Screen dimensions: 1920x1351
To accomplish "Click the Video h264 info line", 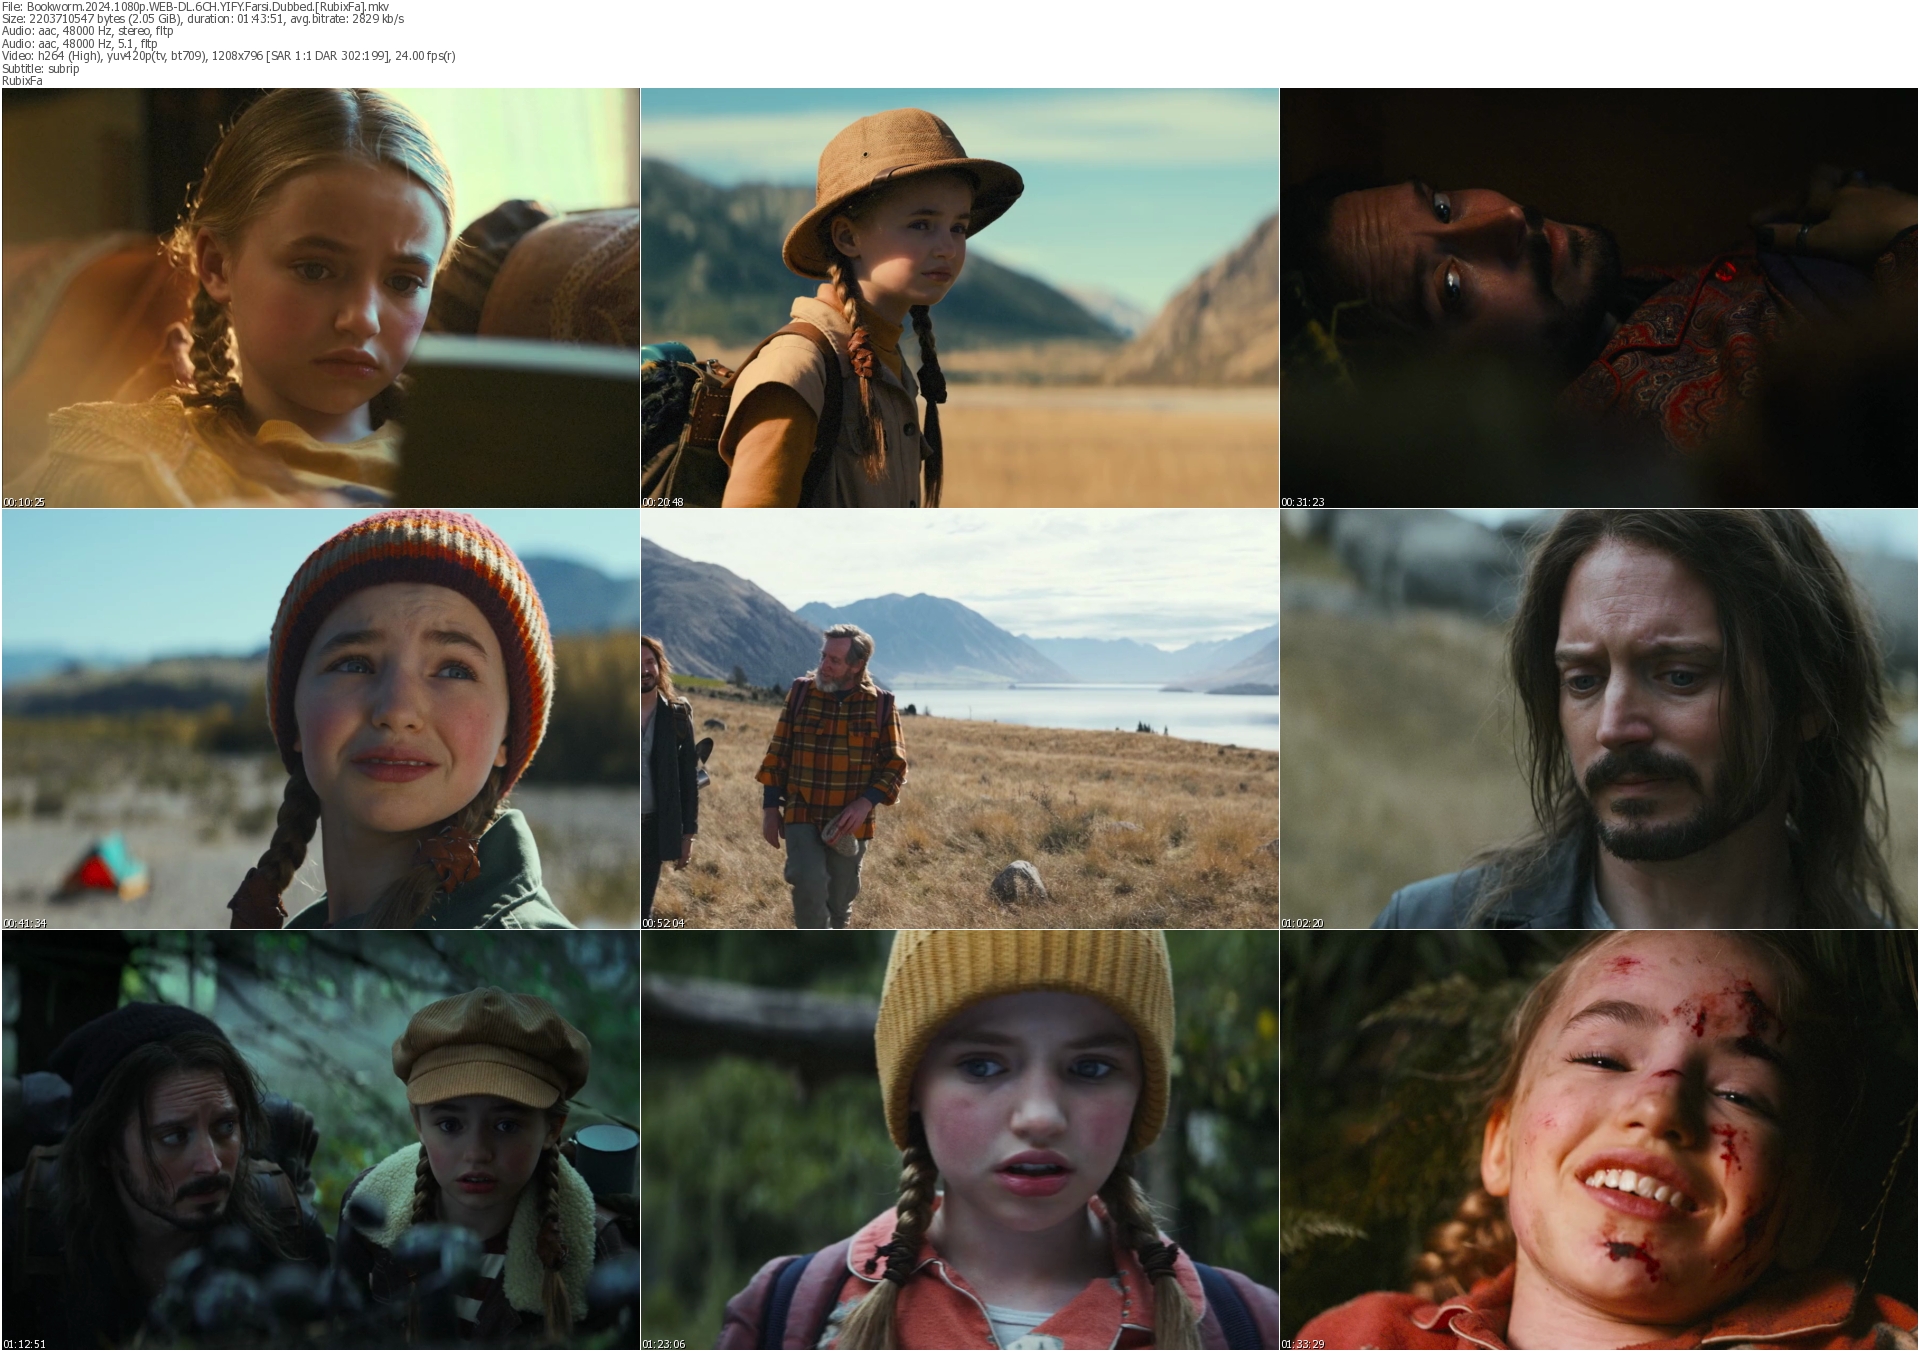I will (x=229, y=56).
